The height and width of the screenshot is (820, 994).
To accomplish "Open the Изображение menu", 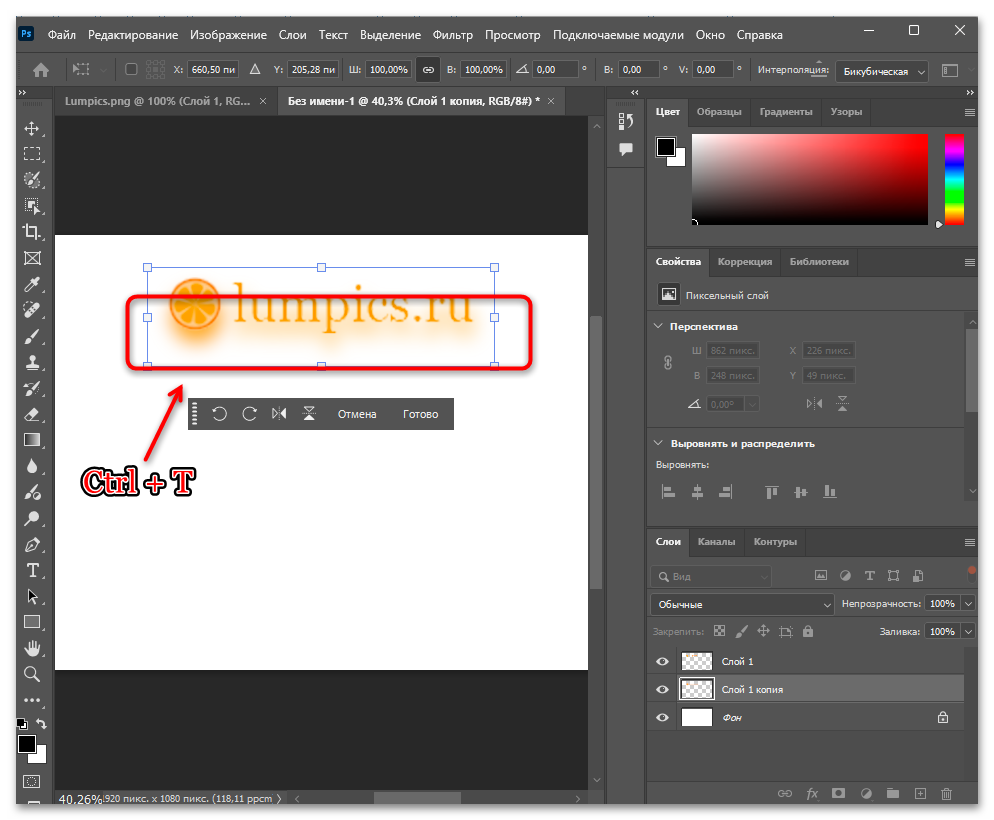I will (x=228, y=35).
